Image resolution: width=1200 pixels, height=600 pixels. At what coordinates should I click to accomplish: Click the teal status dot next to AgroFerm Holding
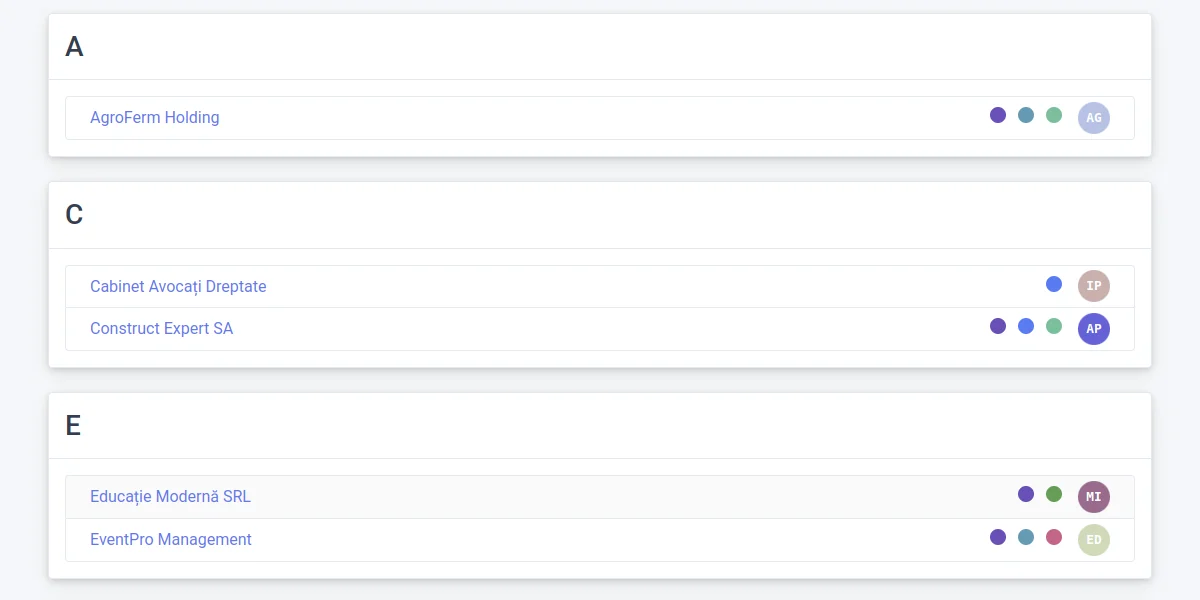pyautogui.click(x=1026, y=114)
